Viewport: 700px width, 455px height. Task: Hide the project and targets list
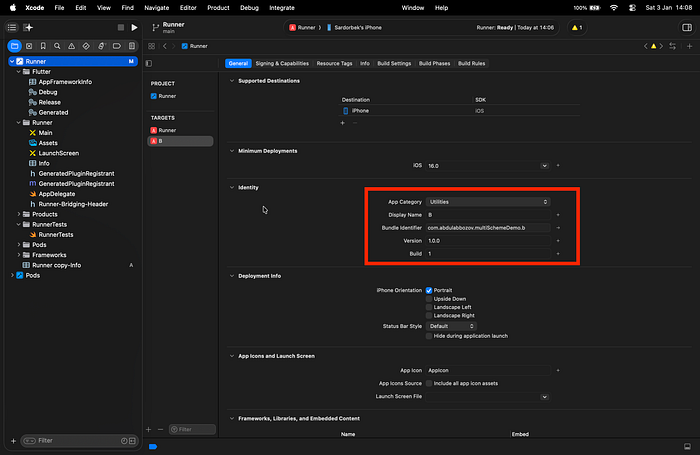coord(149,63)
